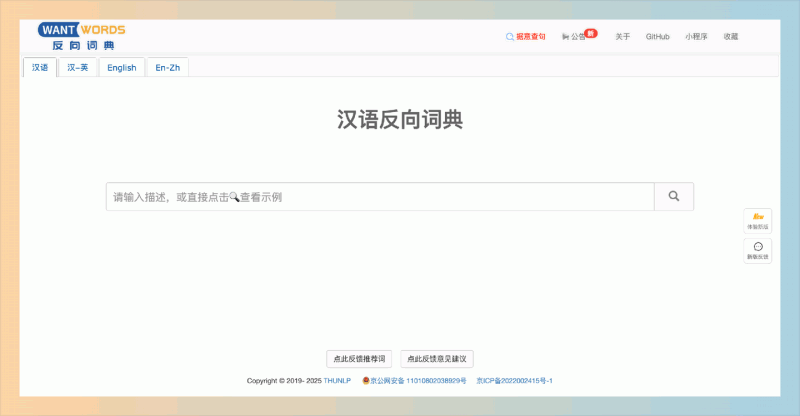Open the 京公网安备 registration link
The width and height of the screenshot is (800, 416).
tap(414, 381)
